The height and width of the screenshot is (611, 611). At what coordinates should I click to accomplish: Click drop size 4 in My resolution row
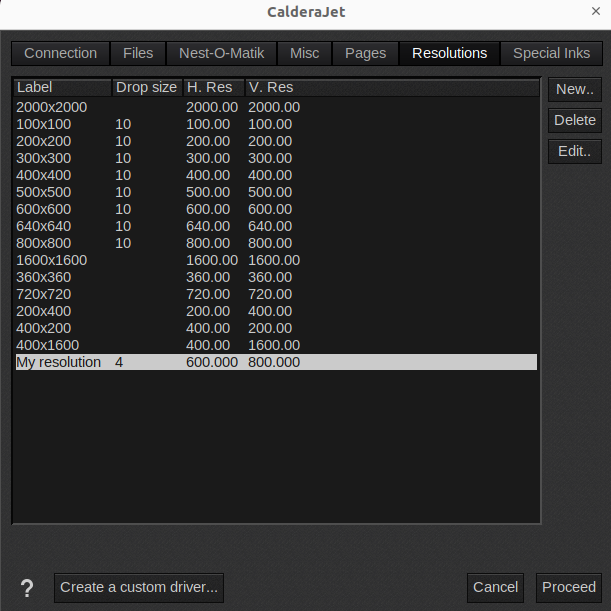[x=119, y=362]
